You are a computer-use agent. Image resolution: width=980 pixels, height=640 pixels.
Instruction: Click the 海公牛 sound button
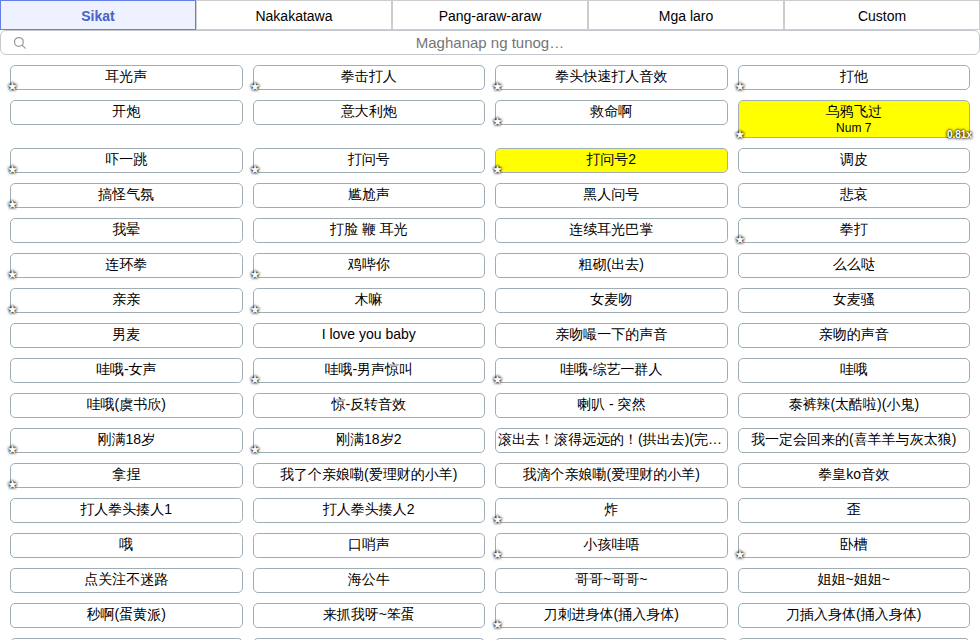(369, 580)
